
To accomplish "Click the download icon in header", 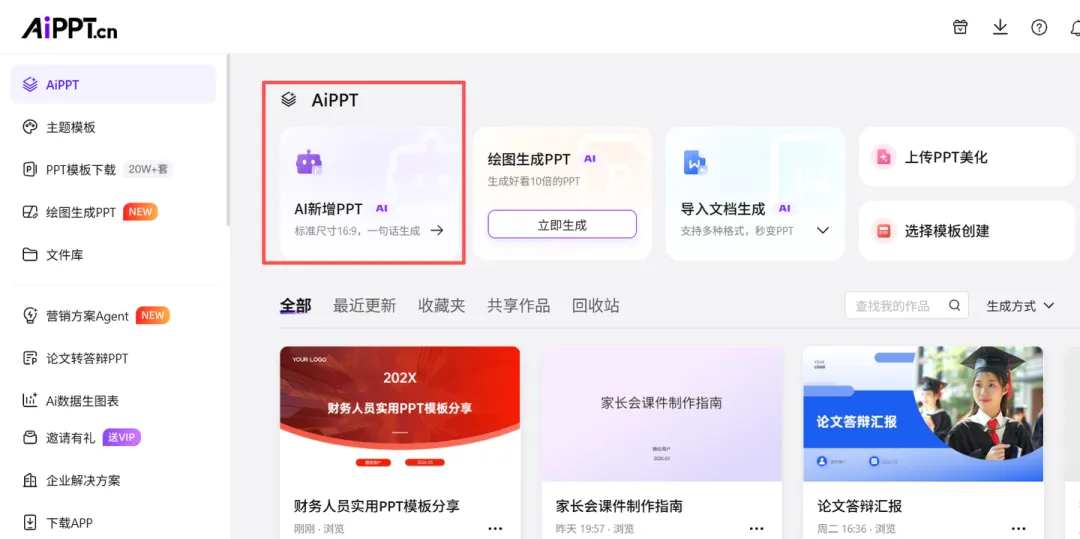I will click(999, 27).
